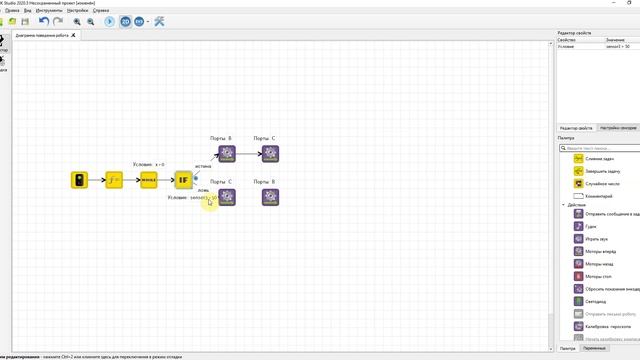The width and height of the screenshot is (640, 360).
Task: Pick the Сбросить показания энкодера block
Action: 607,289
